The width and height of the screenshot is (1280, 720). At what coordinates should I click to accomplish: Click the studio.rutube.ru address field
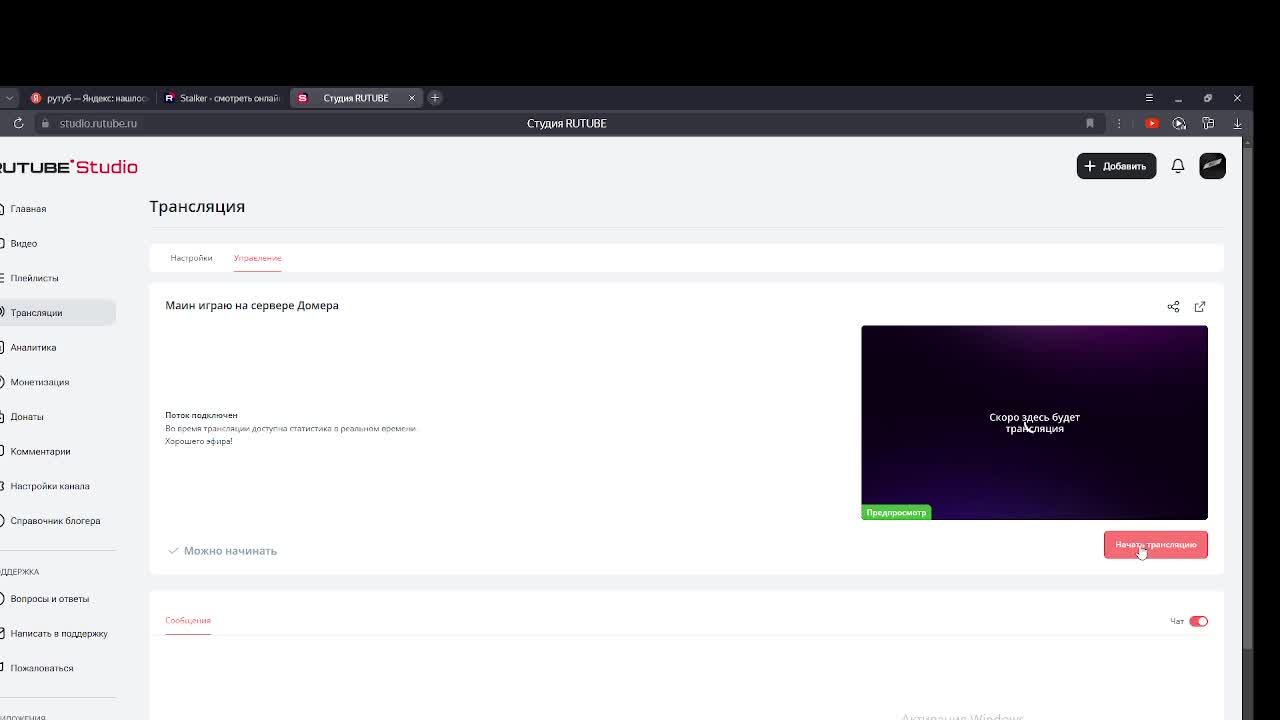[98, 123]
